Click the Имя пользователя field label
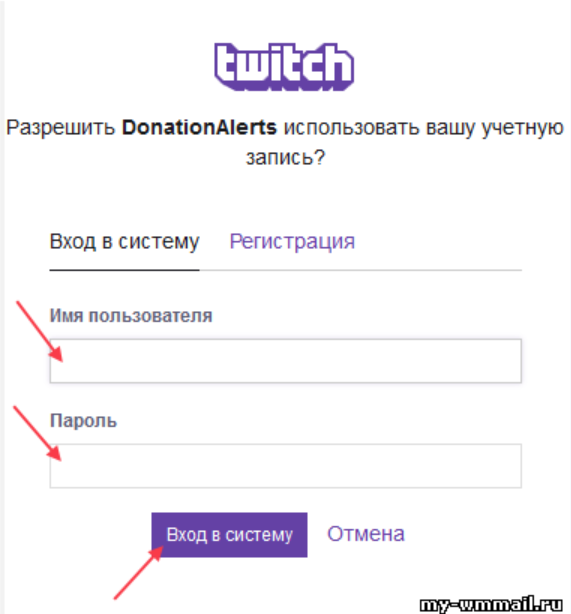The width and height of the screenshot is (571, 614). [131, 316]
